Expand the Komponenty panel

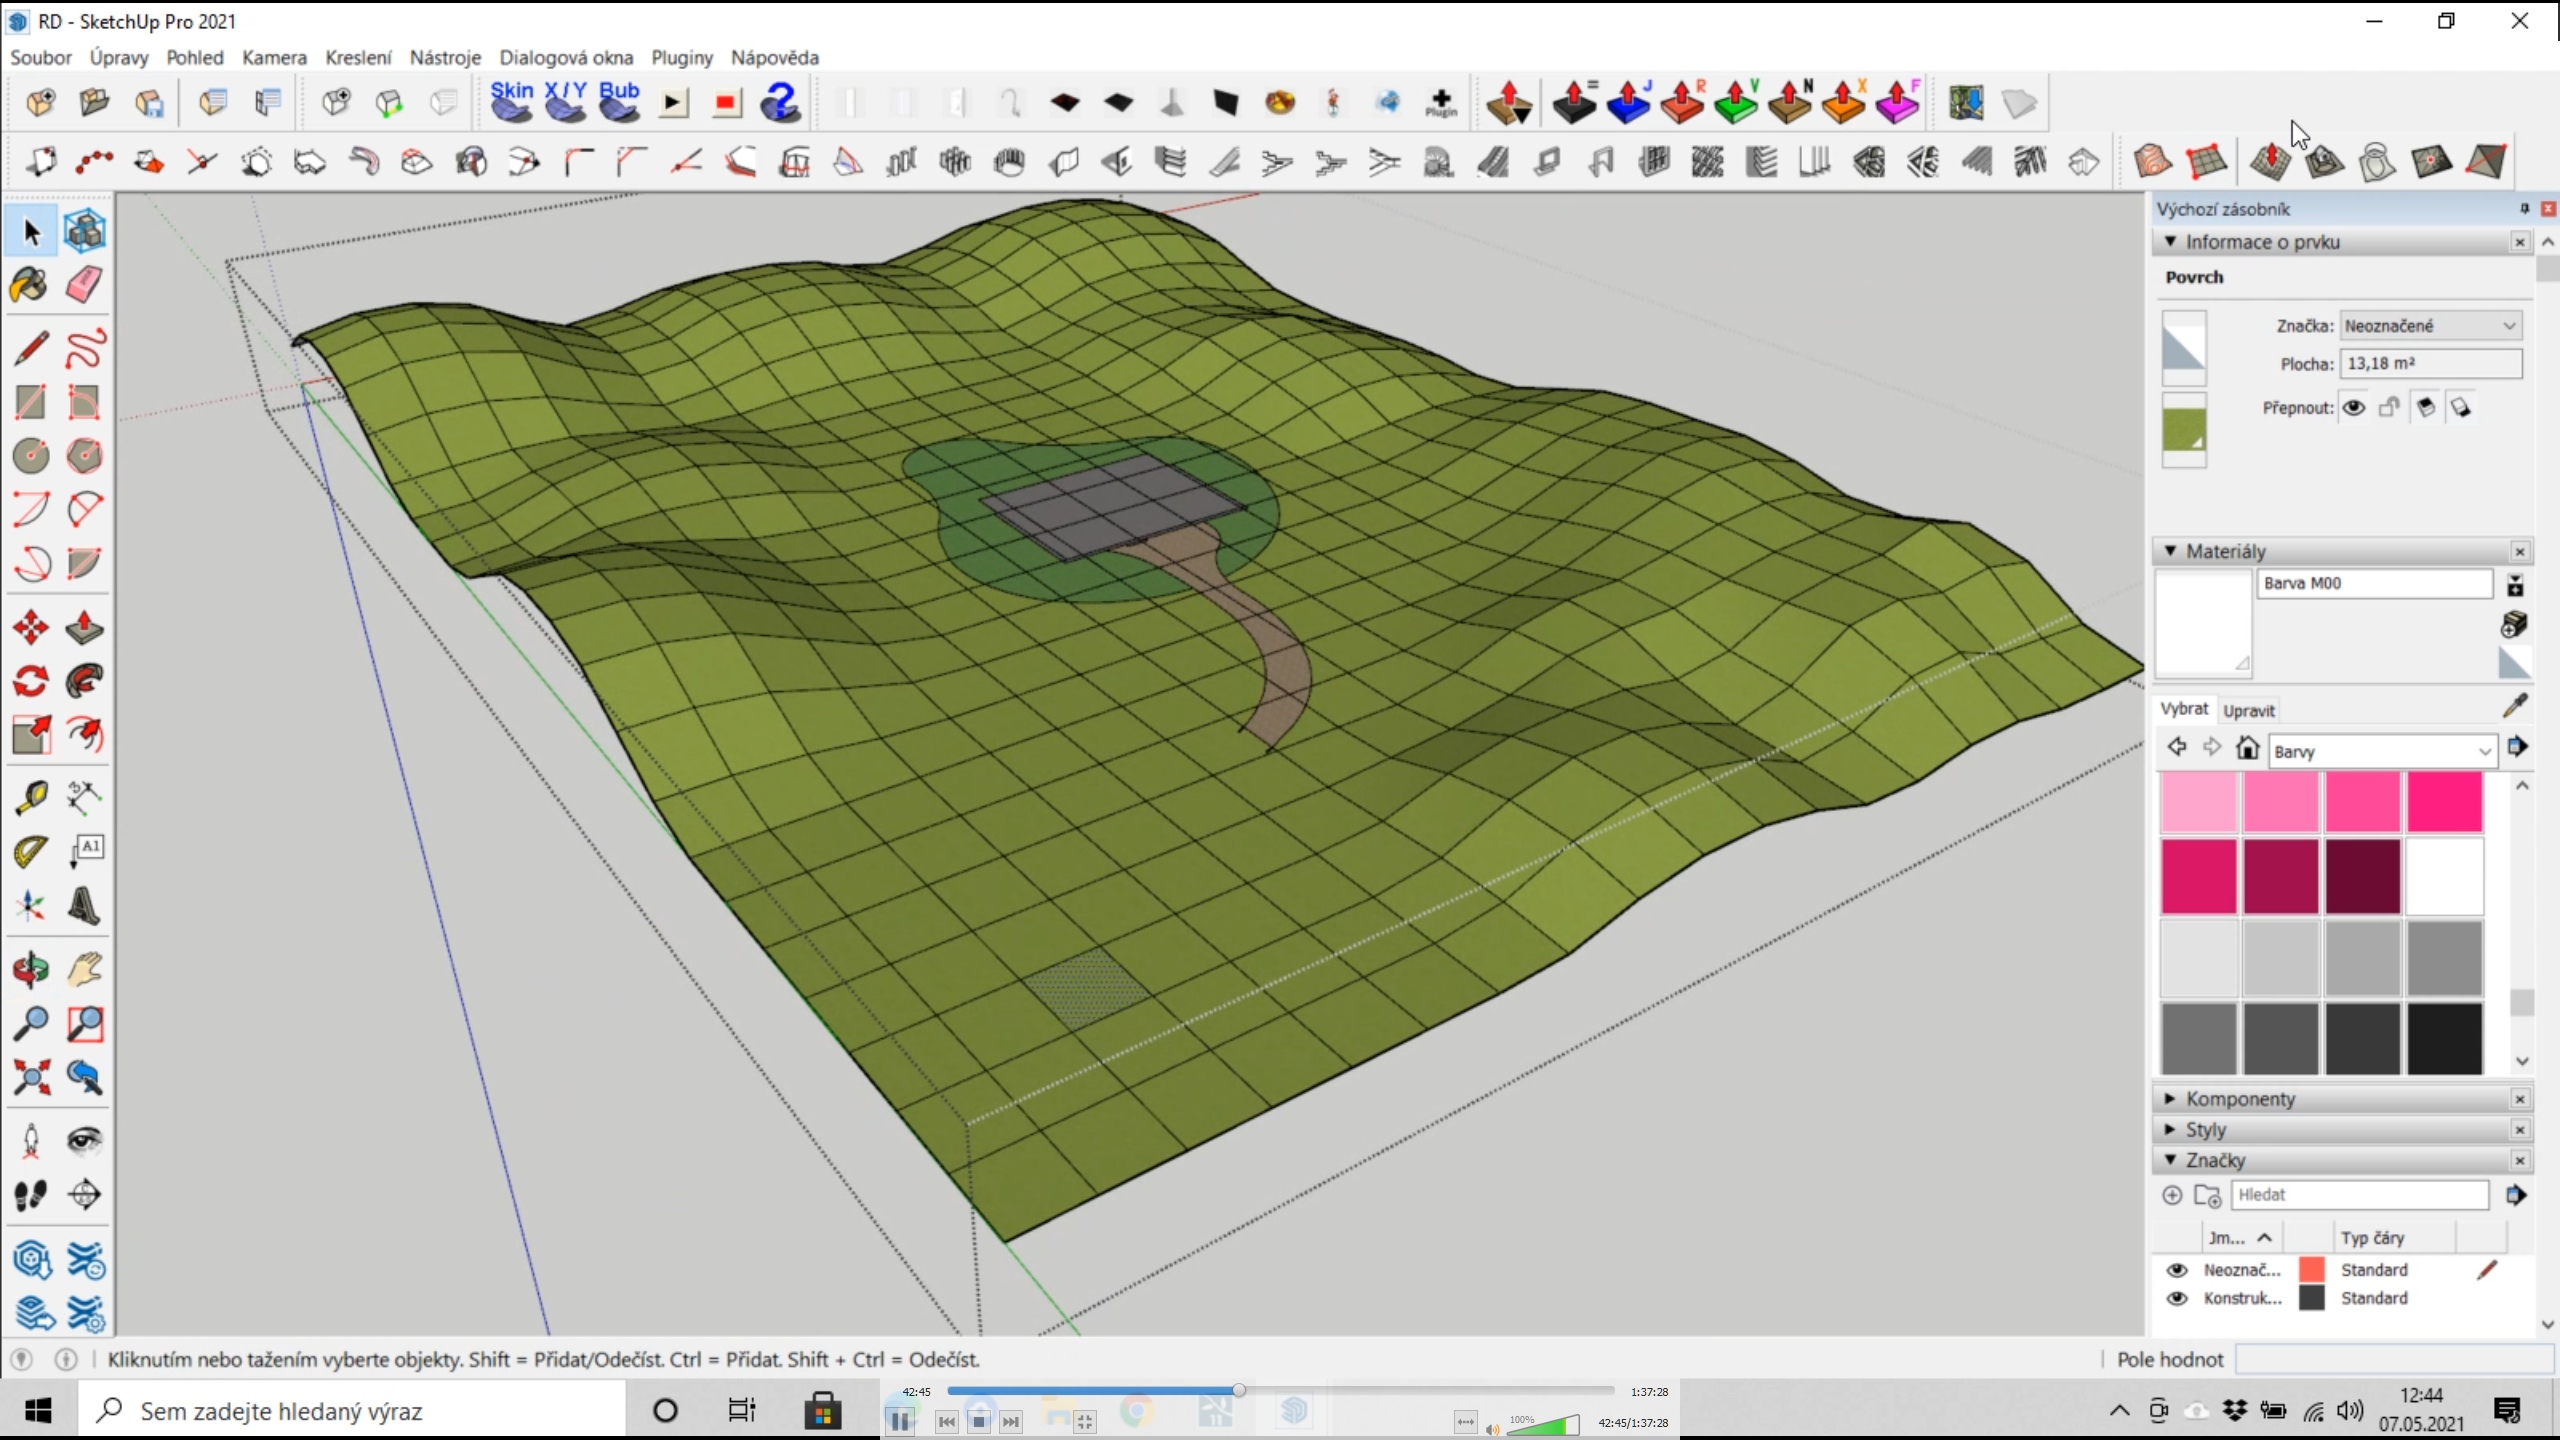coord(2240,1099)
